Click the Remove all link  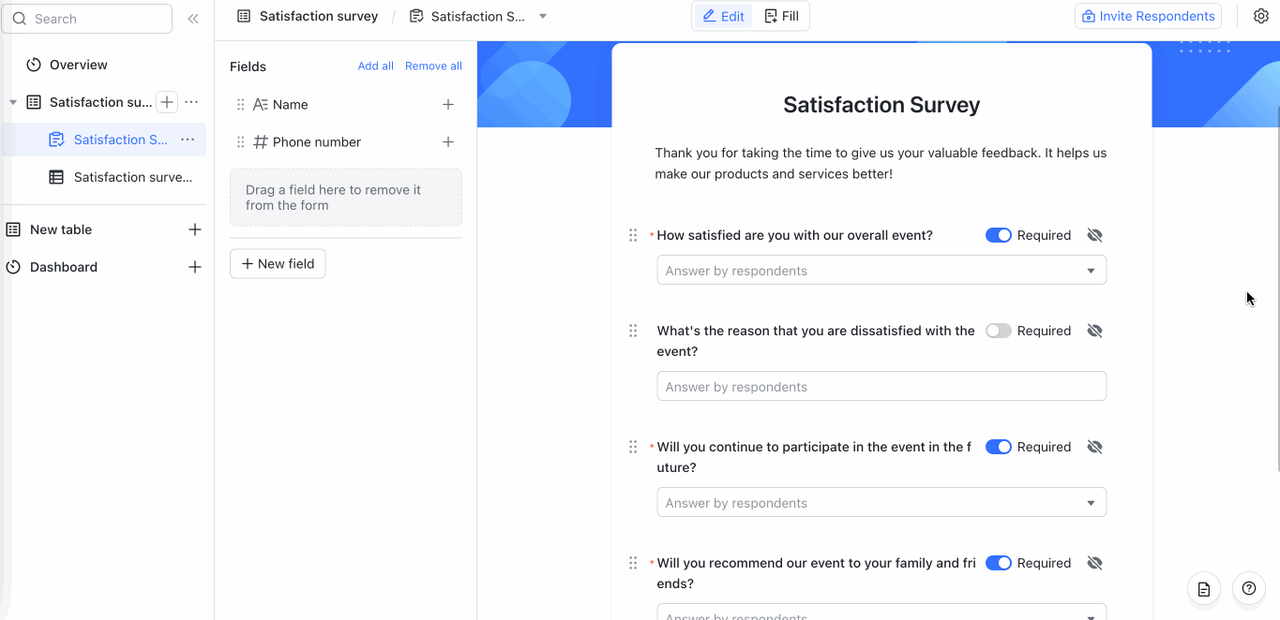[433, 66]
